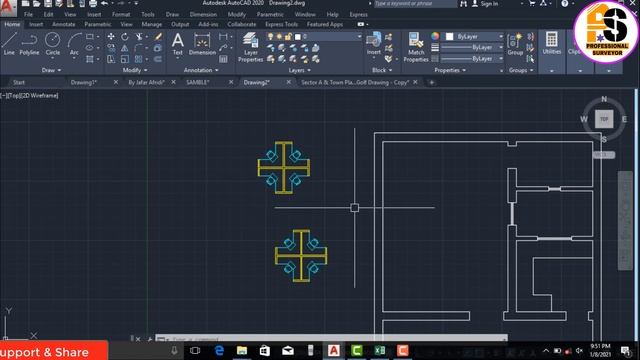Switch to the Annotate ribbon tab
This screenshot has width=640, height=360.
[x=63, y=24]
